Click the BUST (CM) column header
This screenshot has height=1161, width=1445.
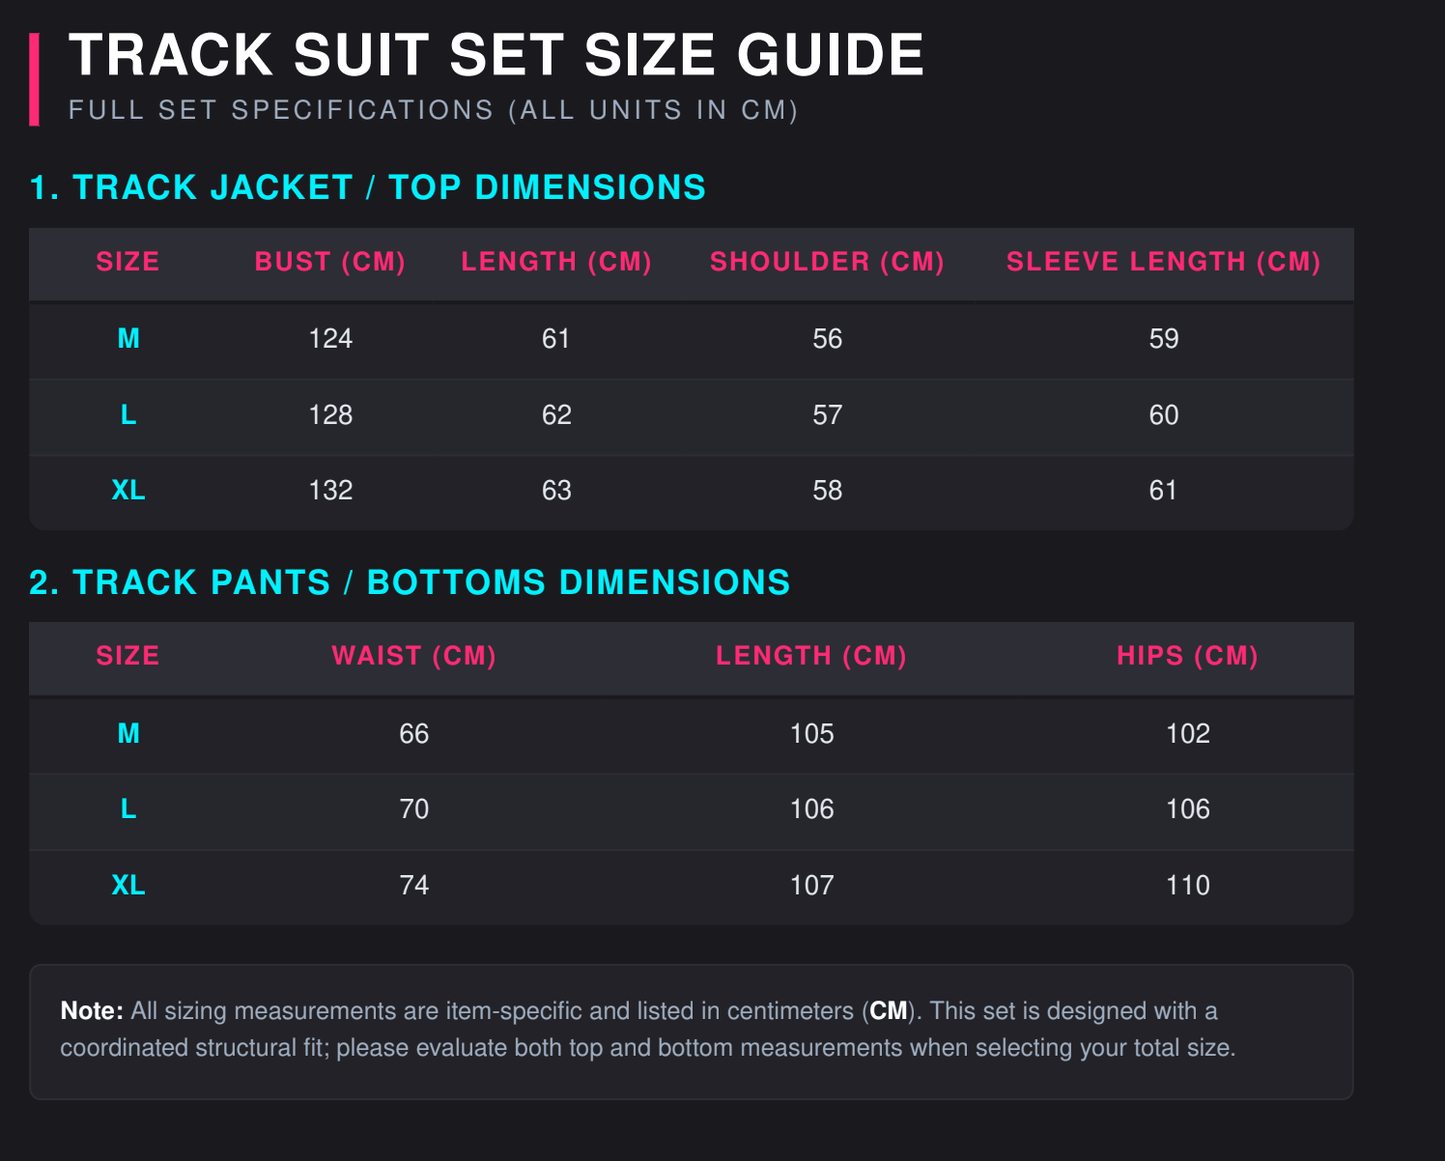330,262
